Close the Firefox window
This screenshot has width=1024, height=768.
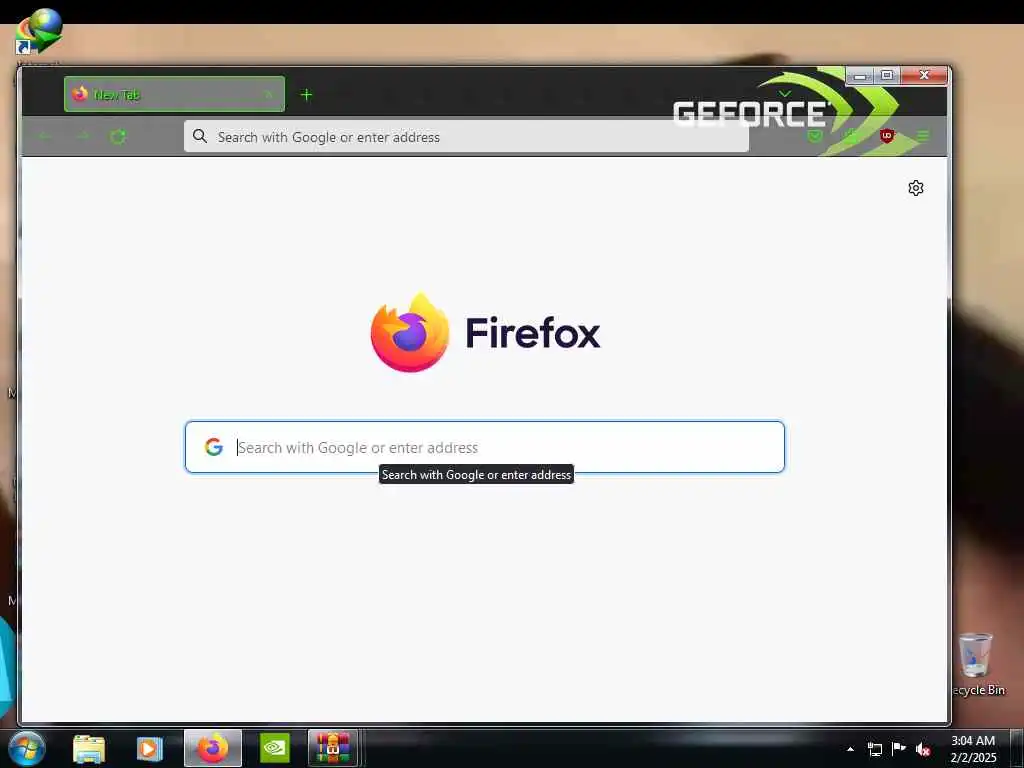[x=924, y=76]
